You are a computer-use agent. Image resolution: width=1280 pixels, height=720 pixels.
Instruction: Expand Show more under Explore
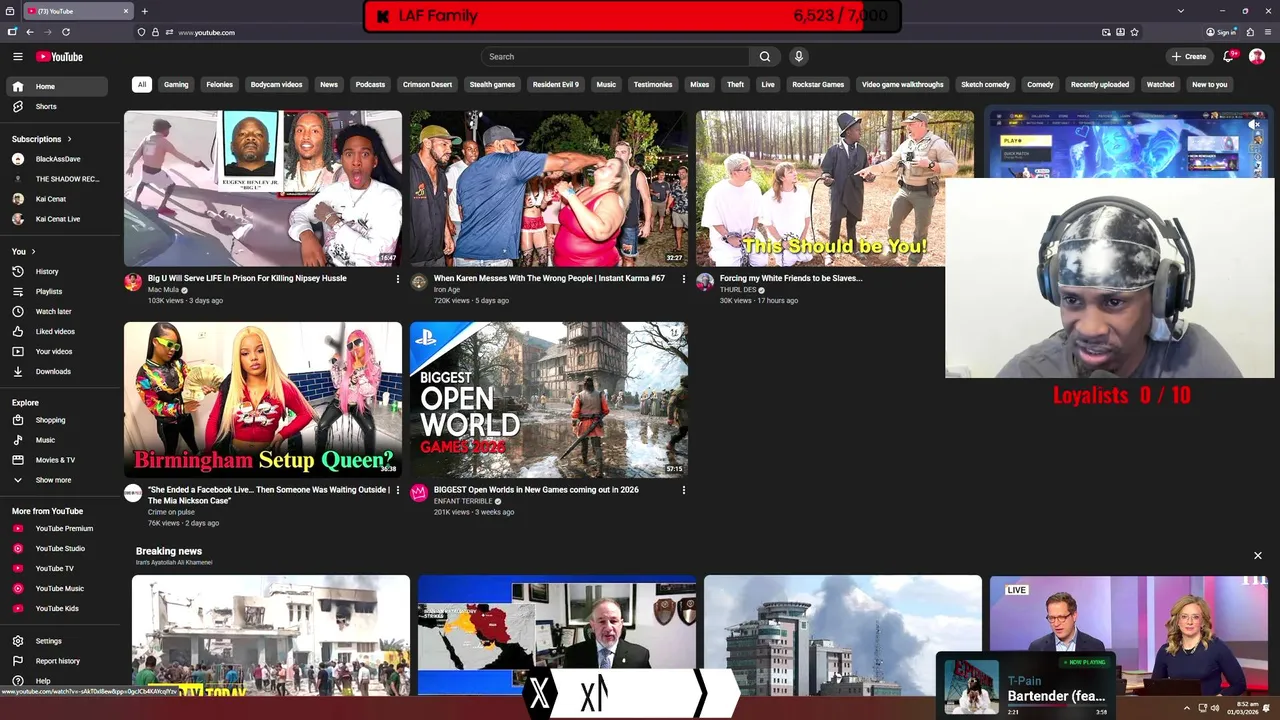tap(56, 480)
